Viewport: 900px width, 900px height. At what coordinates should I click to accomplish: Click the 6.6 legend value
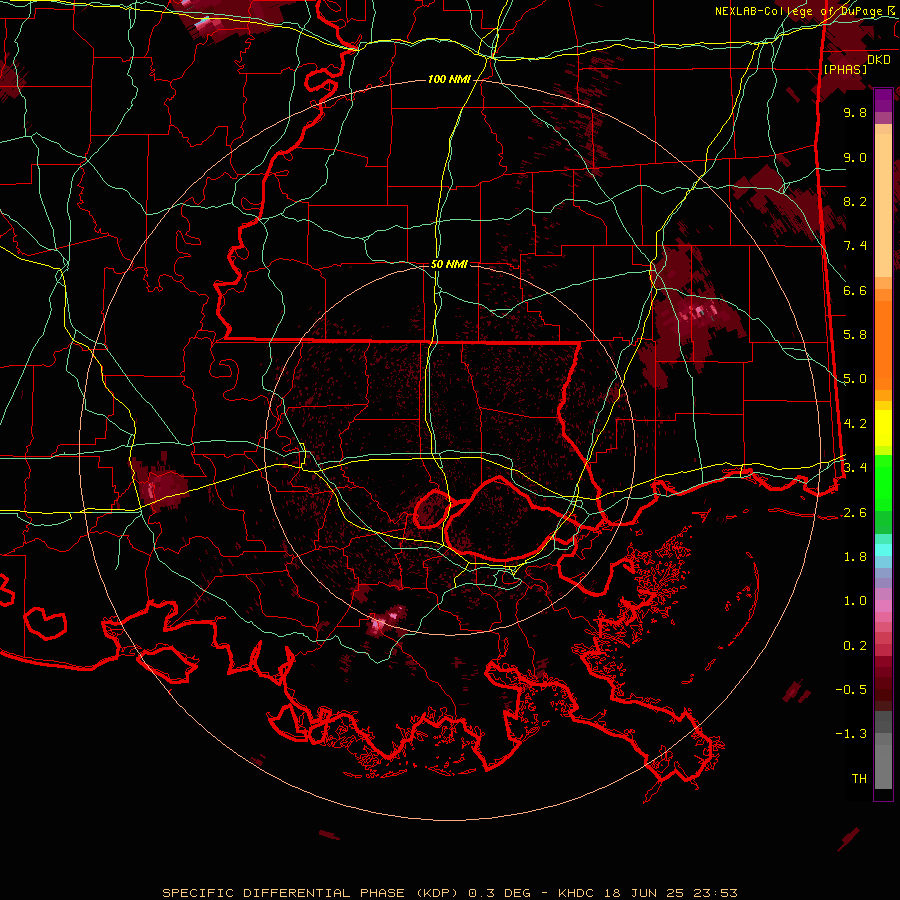[x=855, y=290]
